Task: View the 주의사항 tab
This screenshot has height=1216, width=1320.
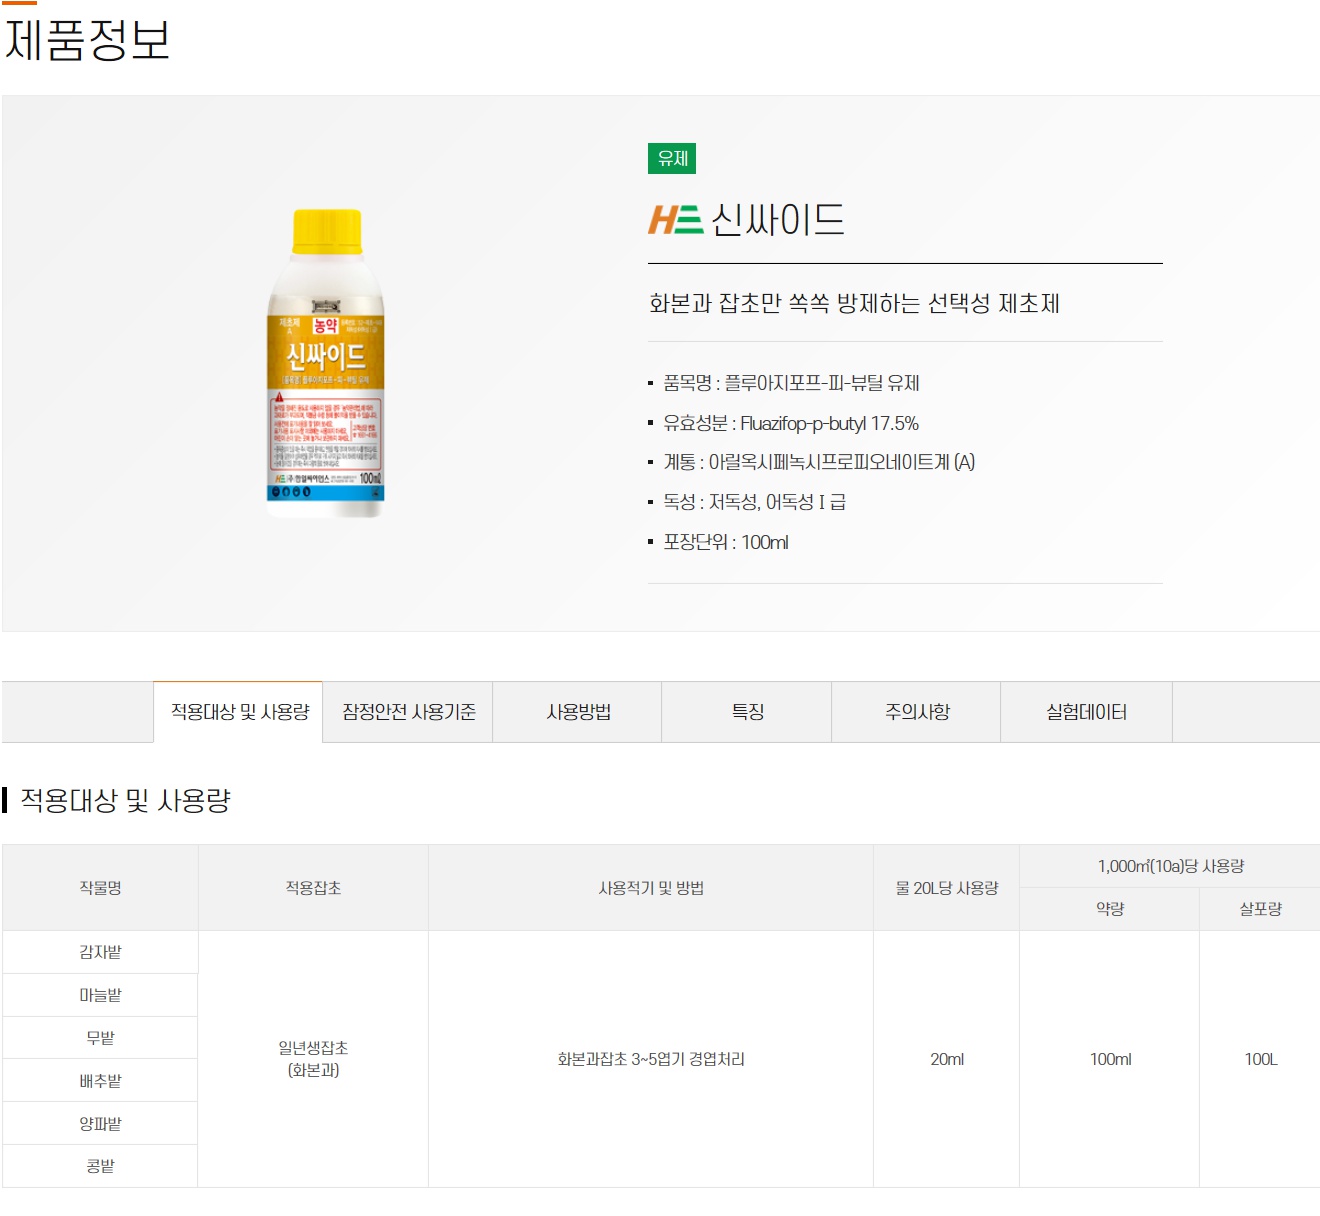Action: pyautogui.click(x=916, y=712)
